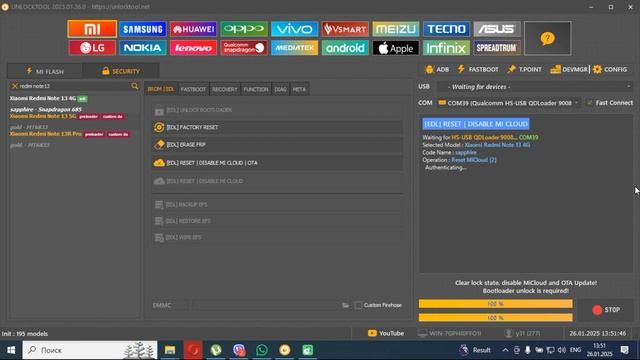Click the model search field

pyautogui.click(x=74, y=86)
